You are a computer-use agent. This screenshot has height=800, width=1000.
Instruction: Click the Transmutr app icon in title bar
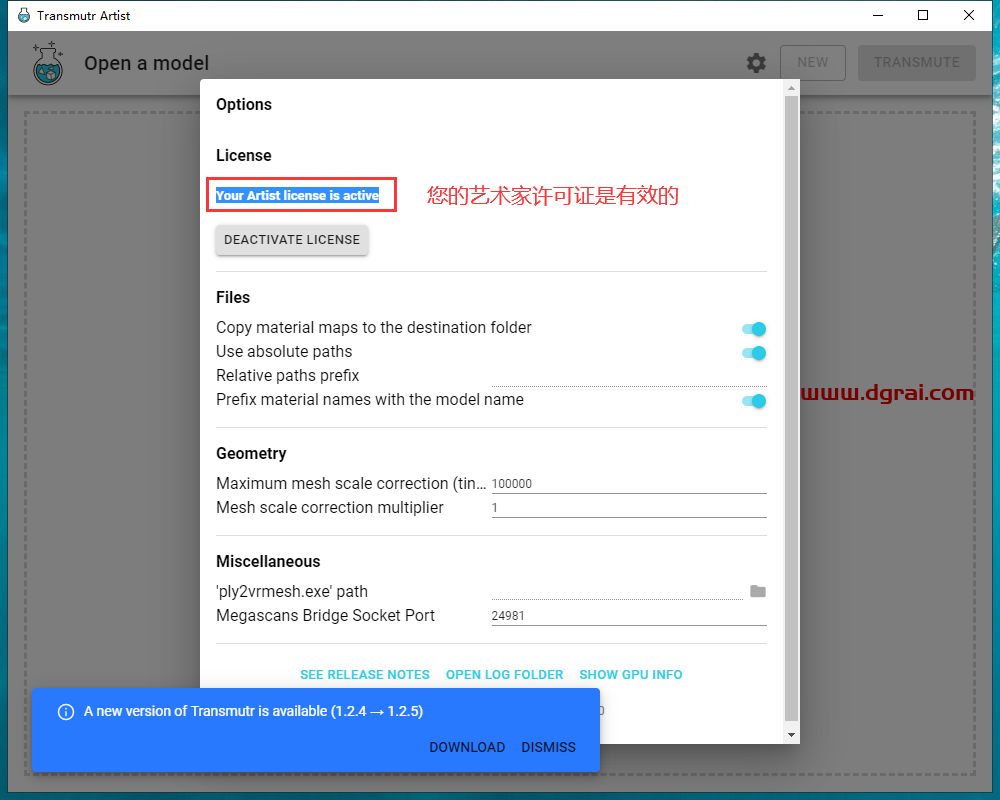point(24,15)
